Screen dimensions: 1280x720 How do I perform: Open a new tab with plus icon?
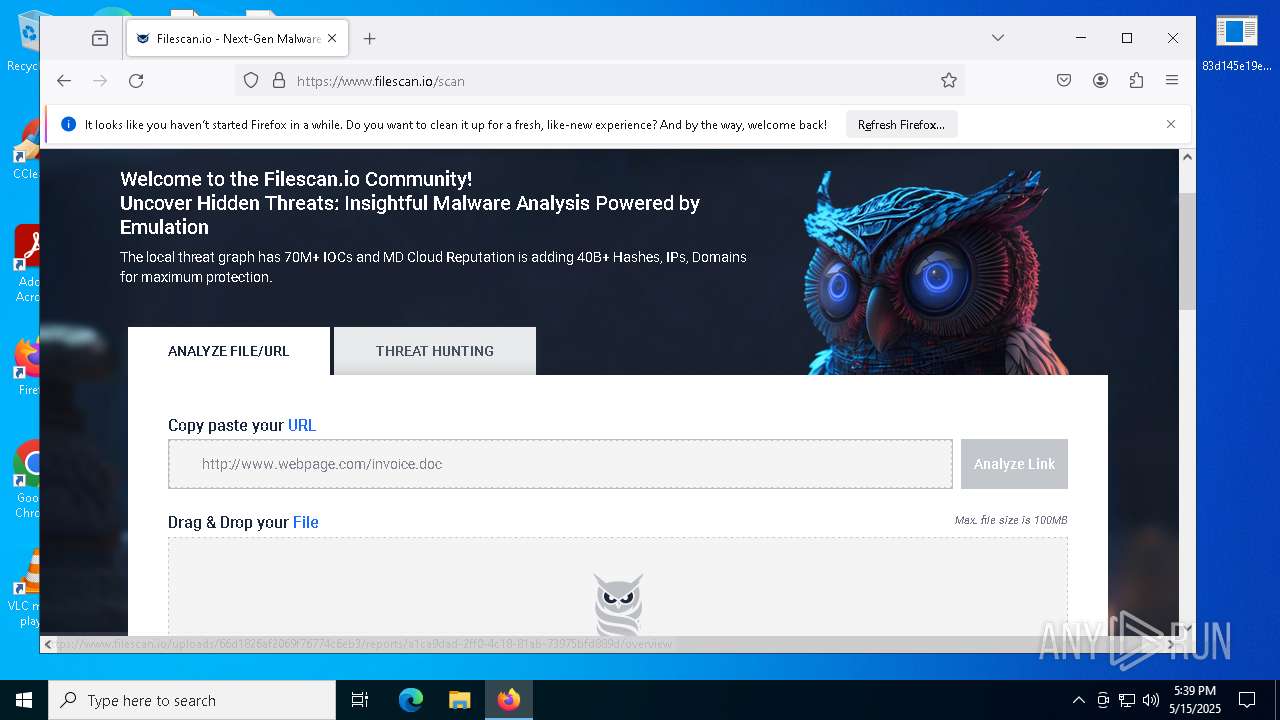point(370,39)
